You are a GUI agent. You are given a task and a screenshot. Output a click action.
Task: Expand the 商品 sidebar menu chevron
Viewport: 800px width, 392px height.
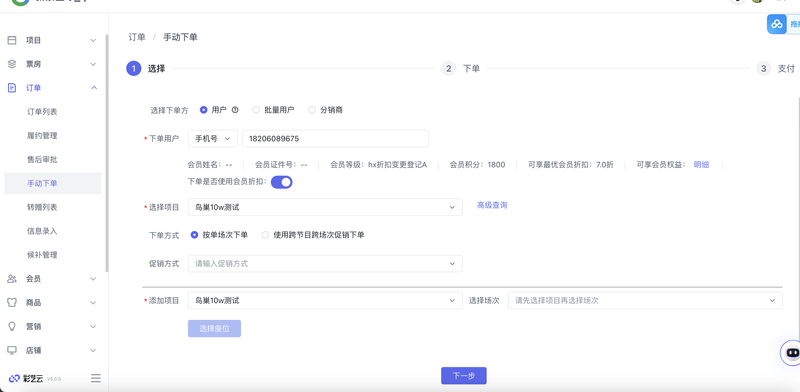(93, 302)
